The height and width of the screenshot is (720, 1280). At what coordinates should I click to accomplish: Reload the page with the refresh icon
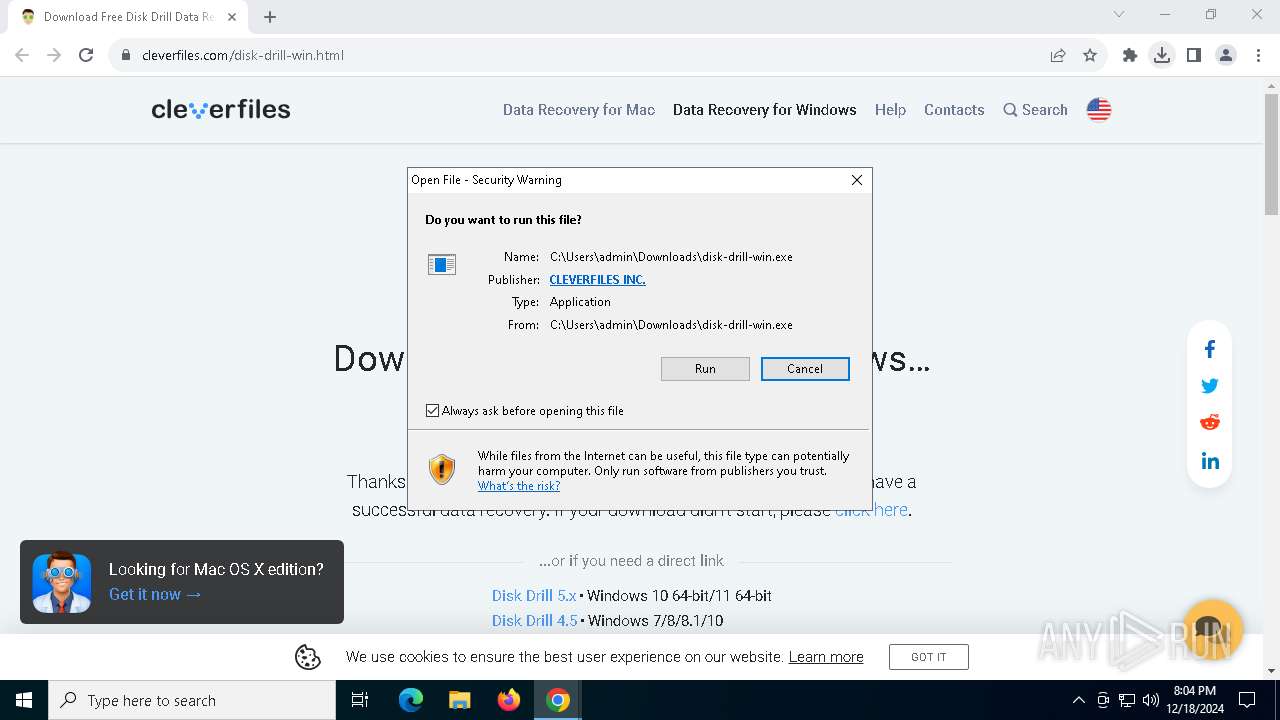(x=86, y=55)
